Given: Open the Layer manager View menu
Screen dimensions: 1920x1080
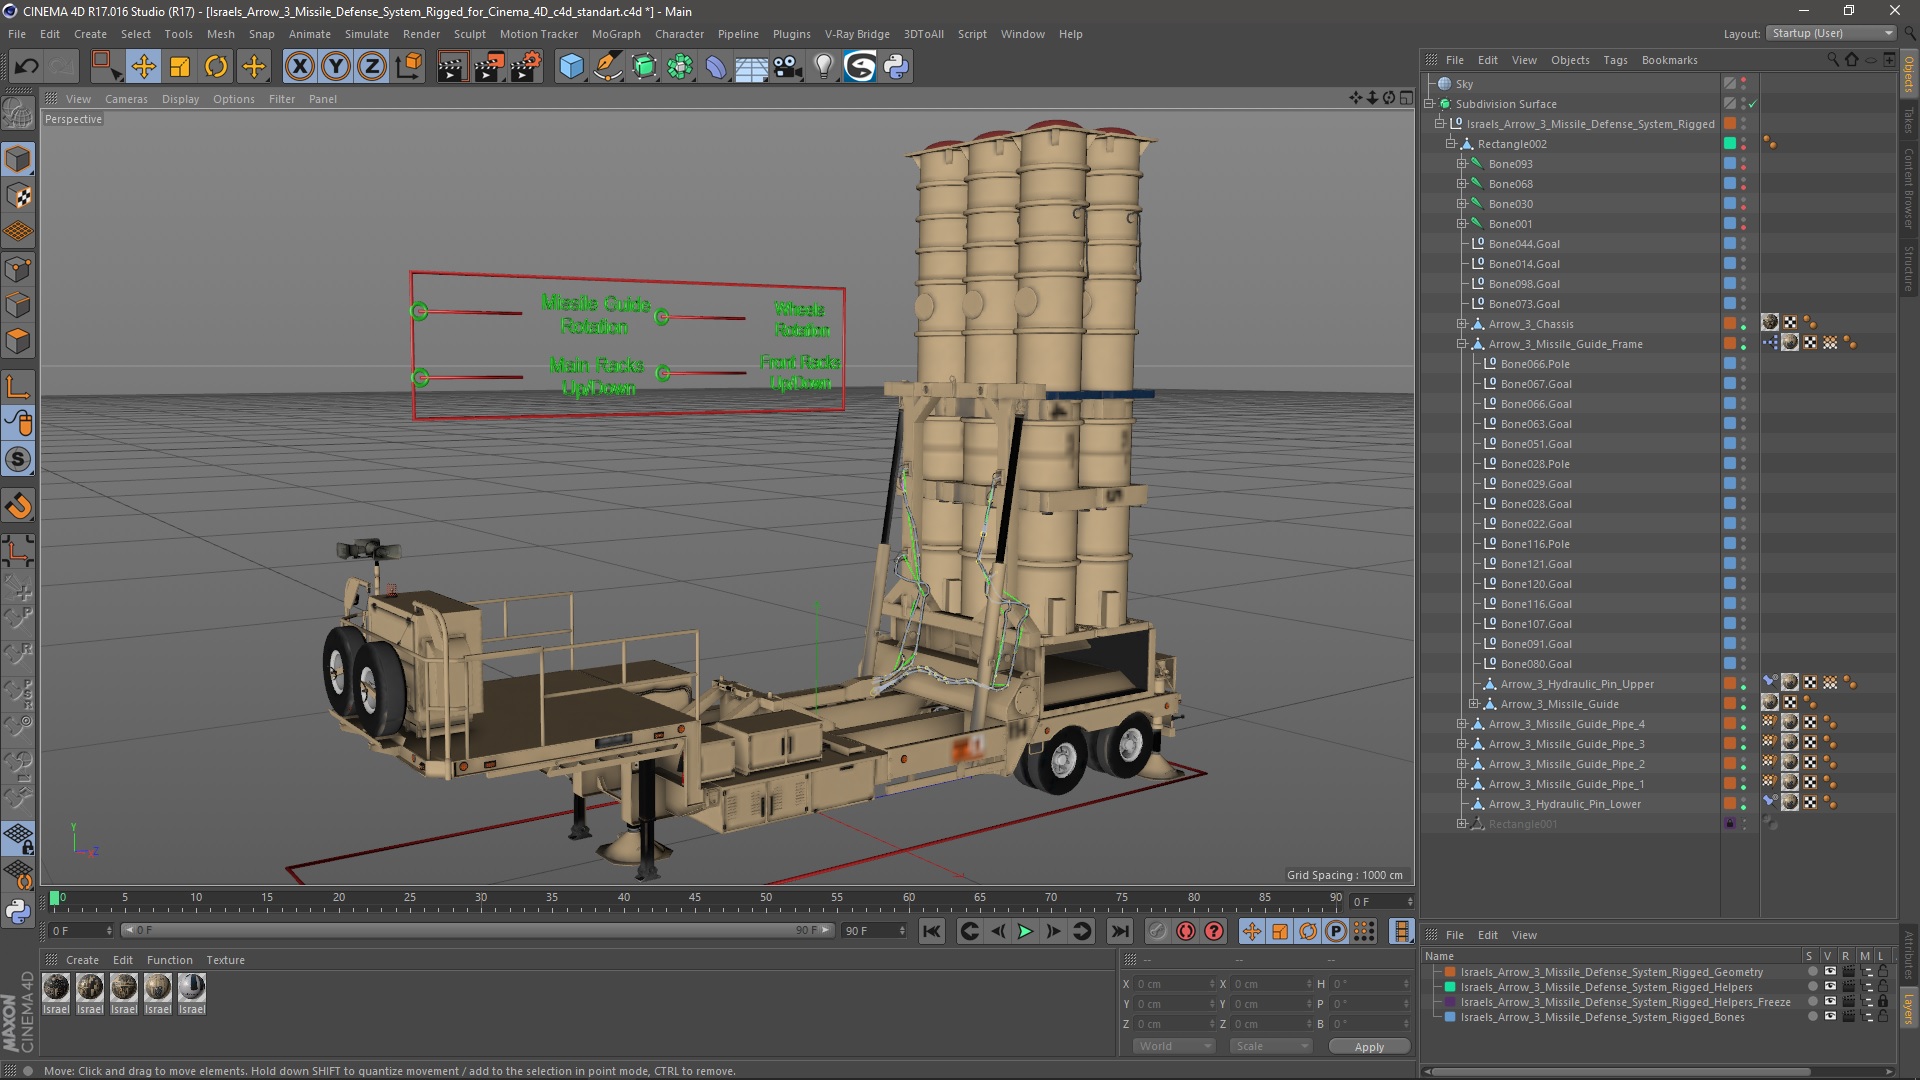Looking at the screenshot, I should click(x=1524, y=935).
